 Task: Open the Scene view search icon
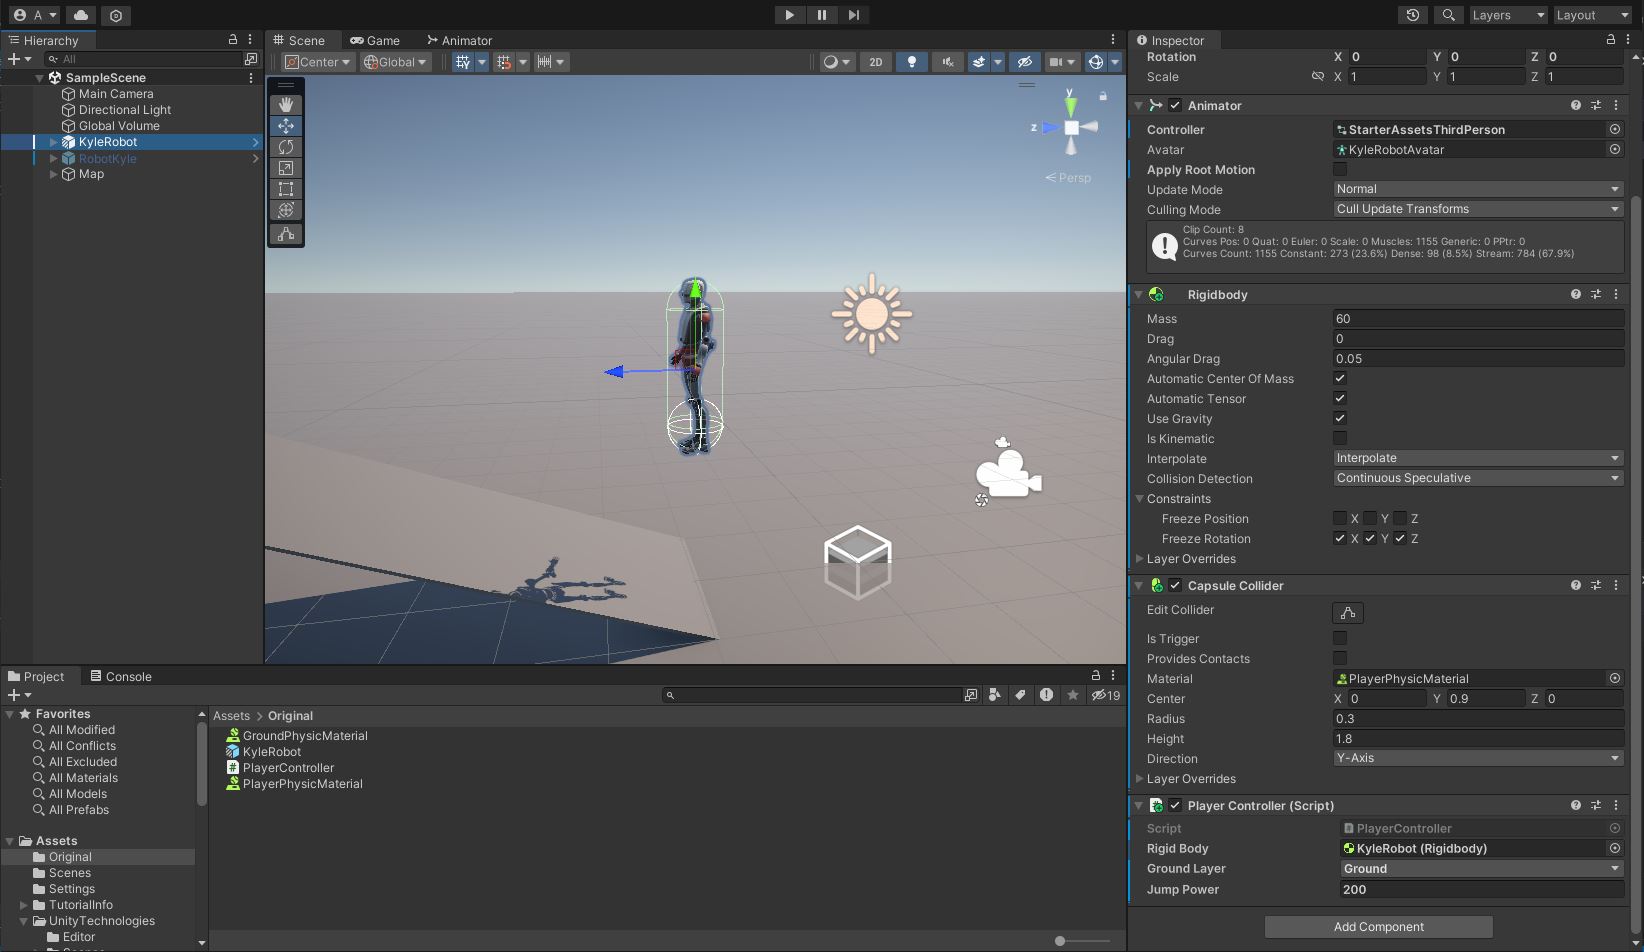(x=1446, y=16)
